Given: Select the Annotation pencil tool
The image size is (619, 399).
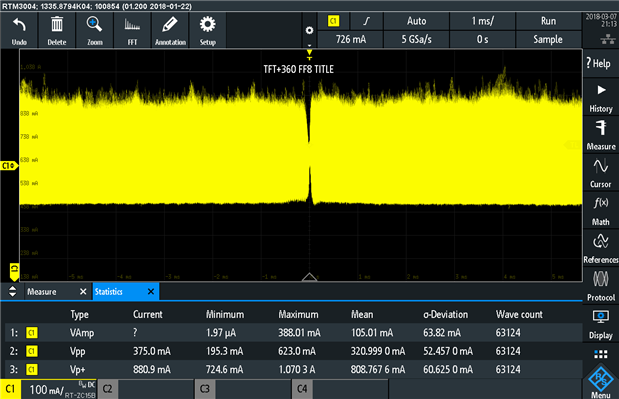Looking at the screenshot, I should tap(170, 30).
